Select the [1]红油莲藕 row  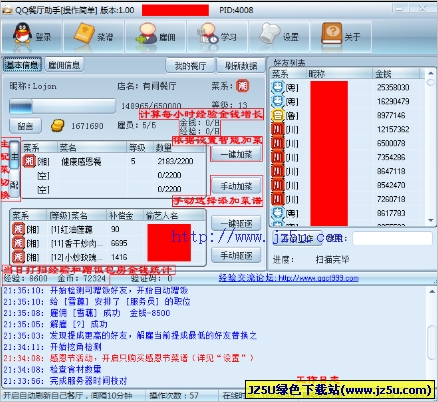coord(108,229)
